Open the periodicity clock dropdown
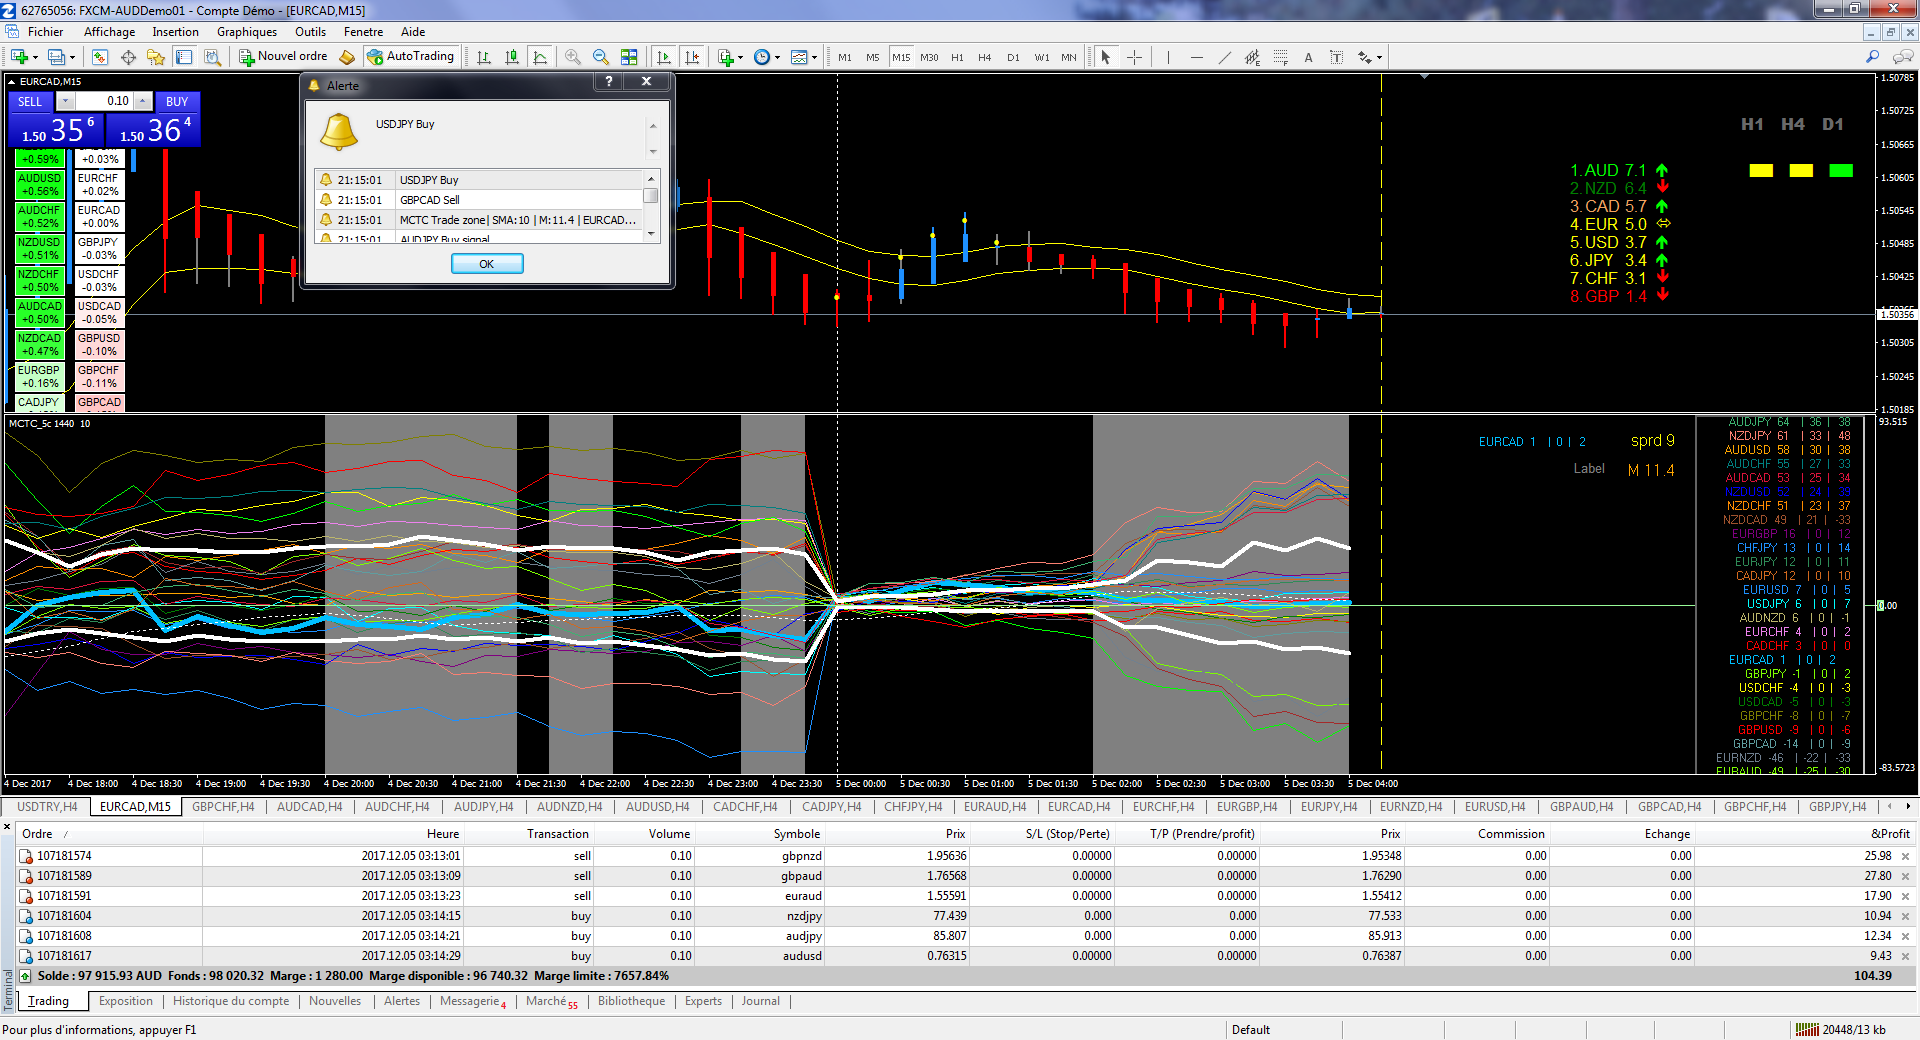 pos(777,57)
